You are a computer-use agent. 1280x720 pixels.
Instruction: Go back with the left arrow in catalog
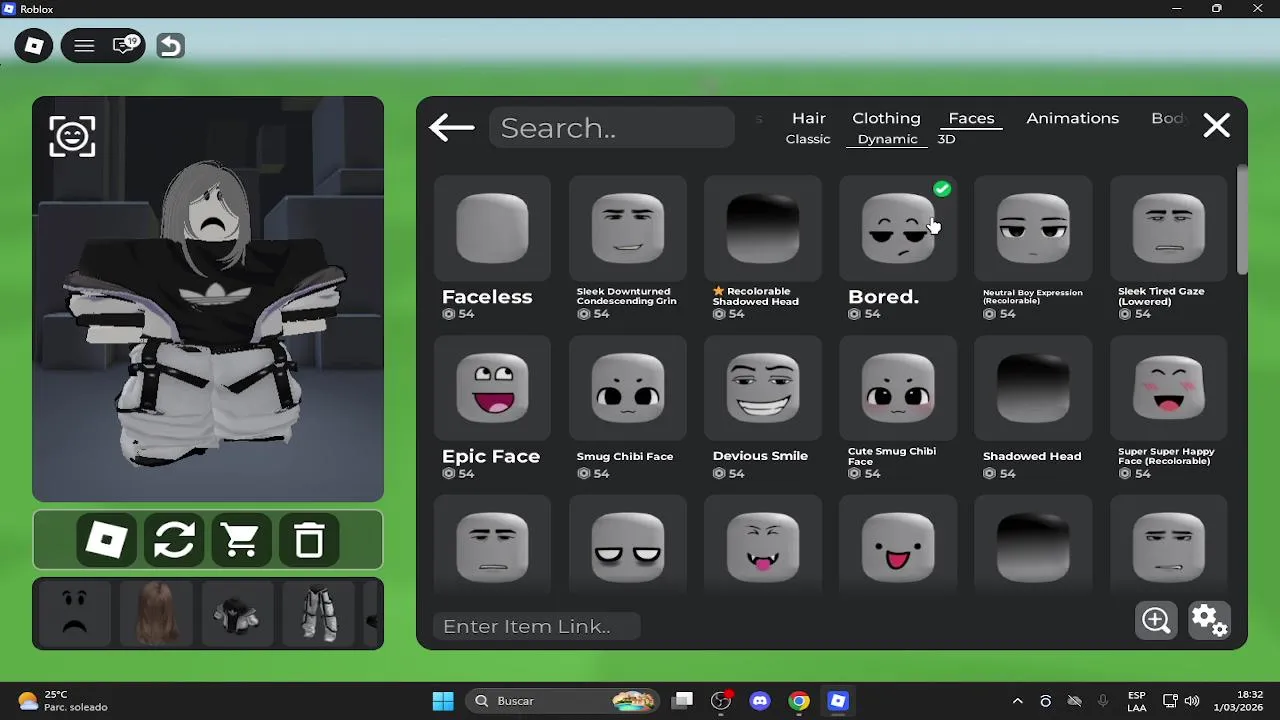pyautogui.click(x=452, y=127)
